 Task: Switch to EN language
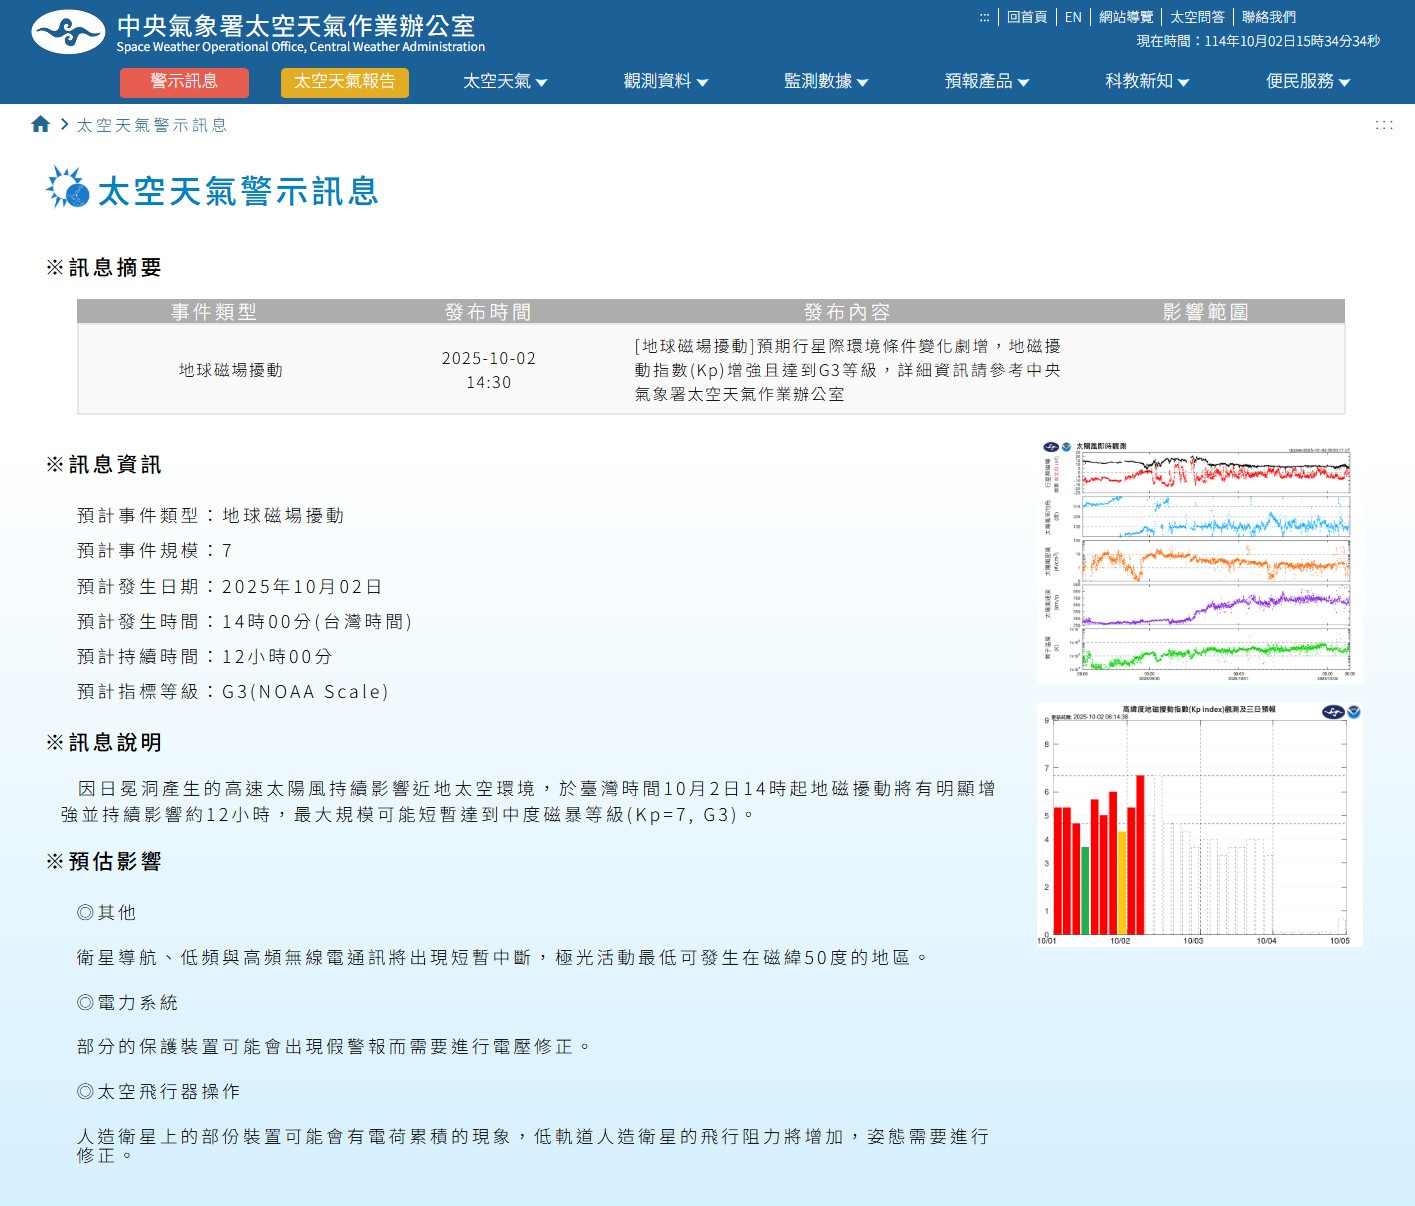click(x=1073, y=17)
